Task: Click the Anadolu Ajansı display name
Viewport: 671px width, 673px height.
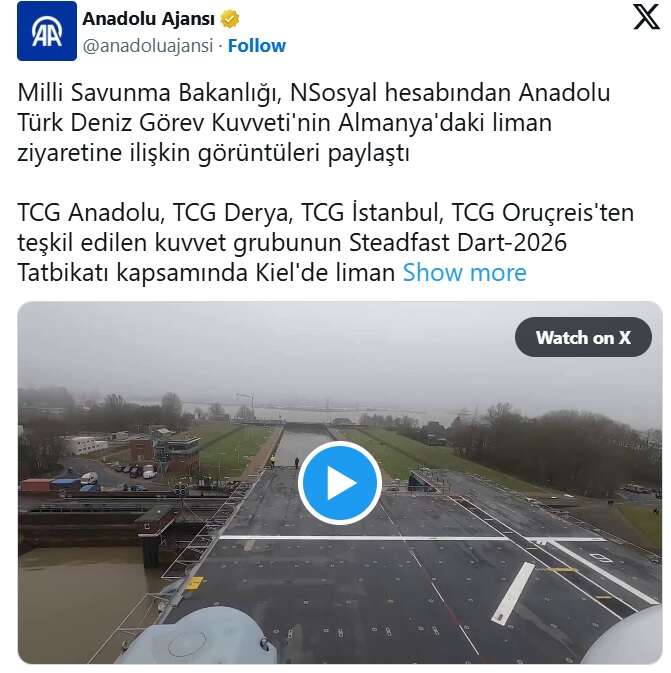Action: [x=148, y=19]
